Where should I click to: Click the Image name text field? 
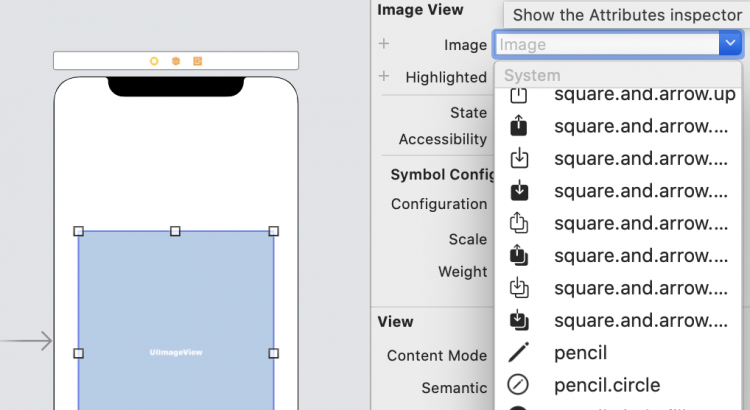(x=605, y=44)
